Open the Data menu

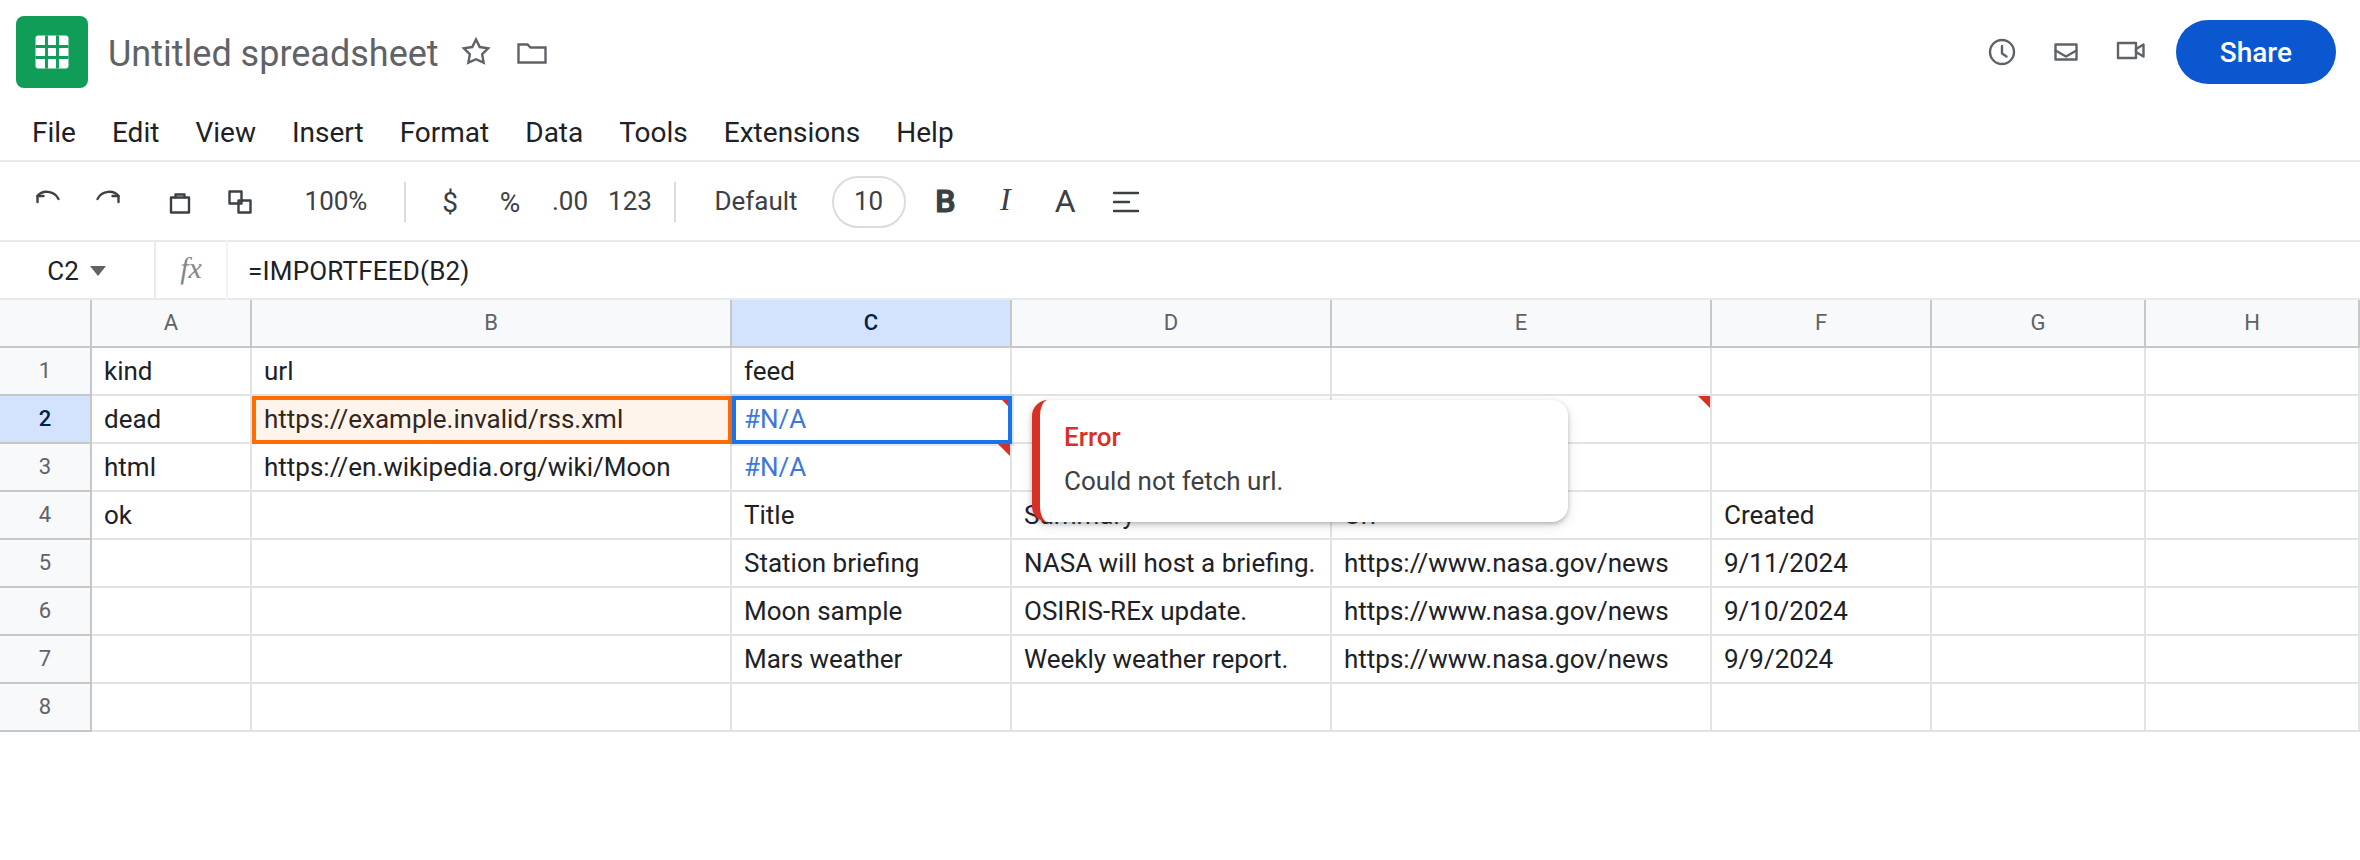(x=554, y=132)
